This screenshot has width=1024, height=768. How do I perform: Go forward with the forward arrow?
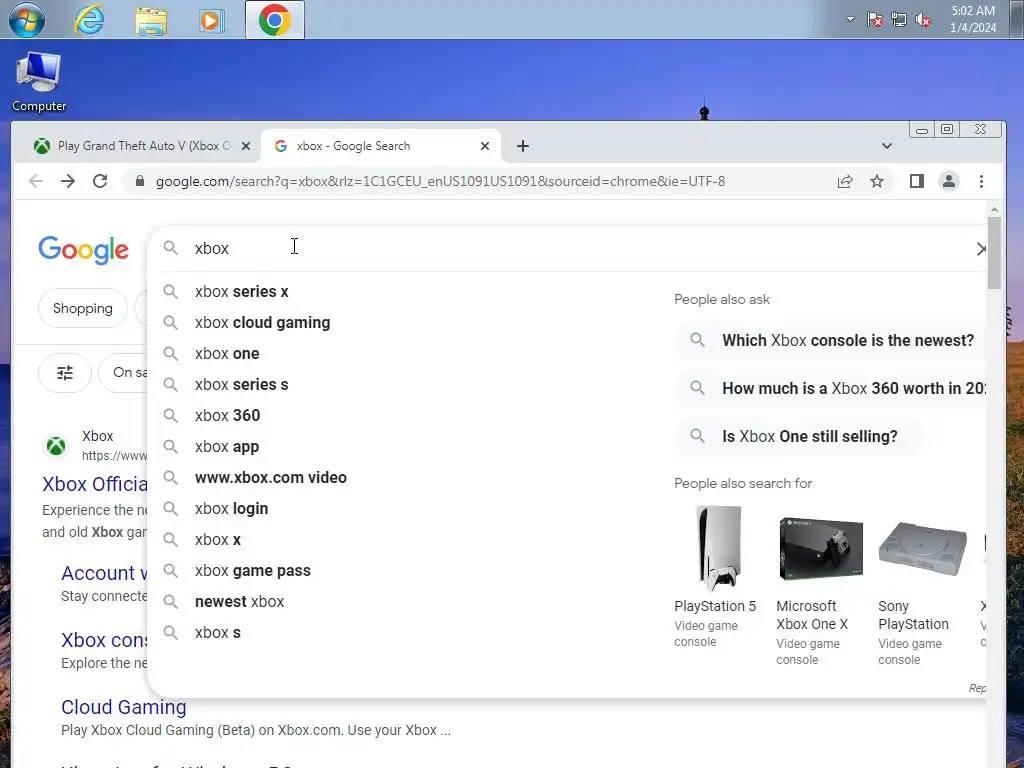(x=68, y=182)
